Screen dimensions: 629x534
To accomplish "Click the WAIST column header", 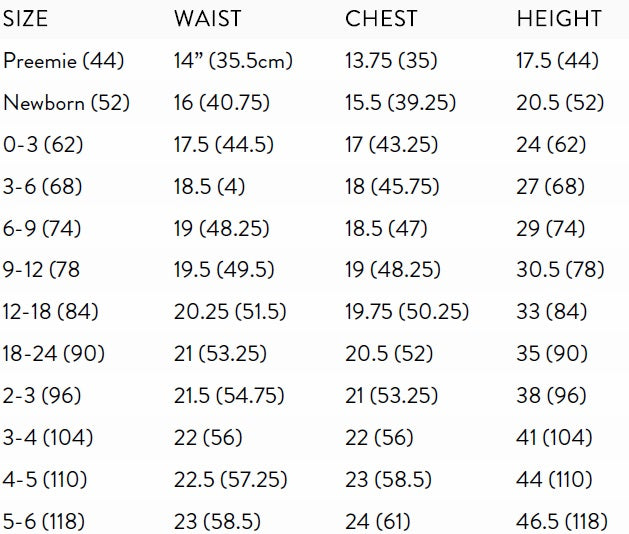I will [x=208, y=19].
